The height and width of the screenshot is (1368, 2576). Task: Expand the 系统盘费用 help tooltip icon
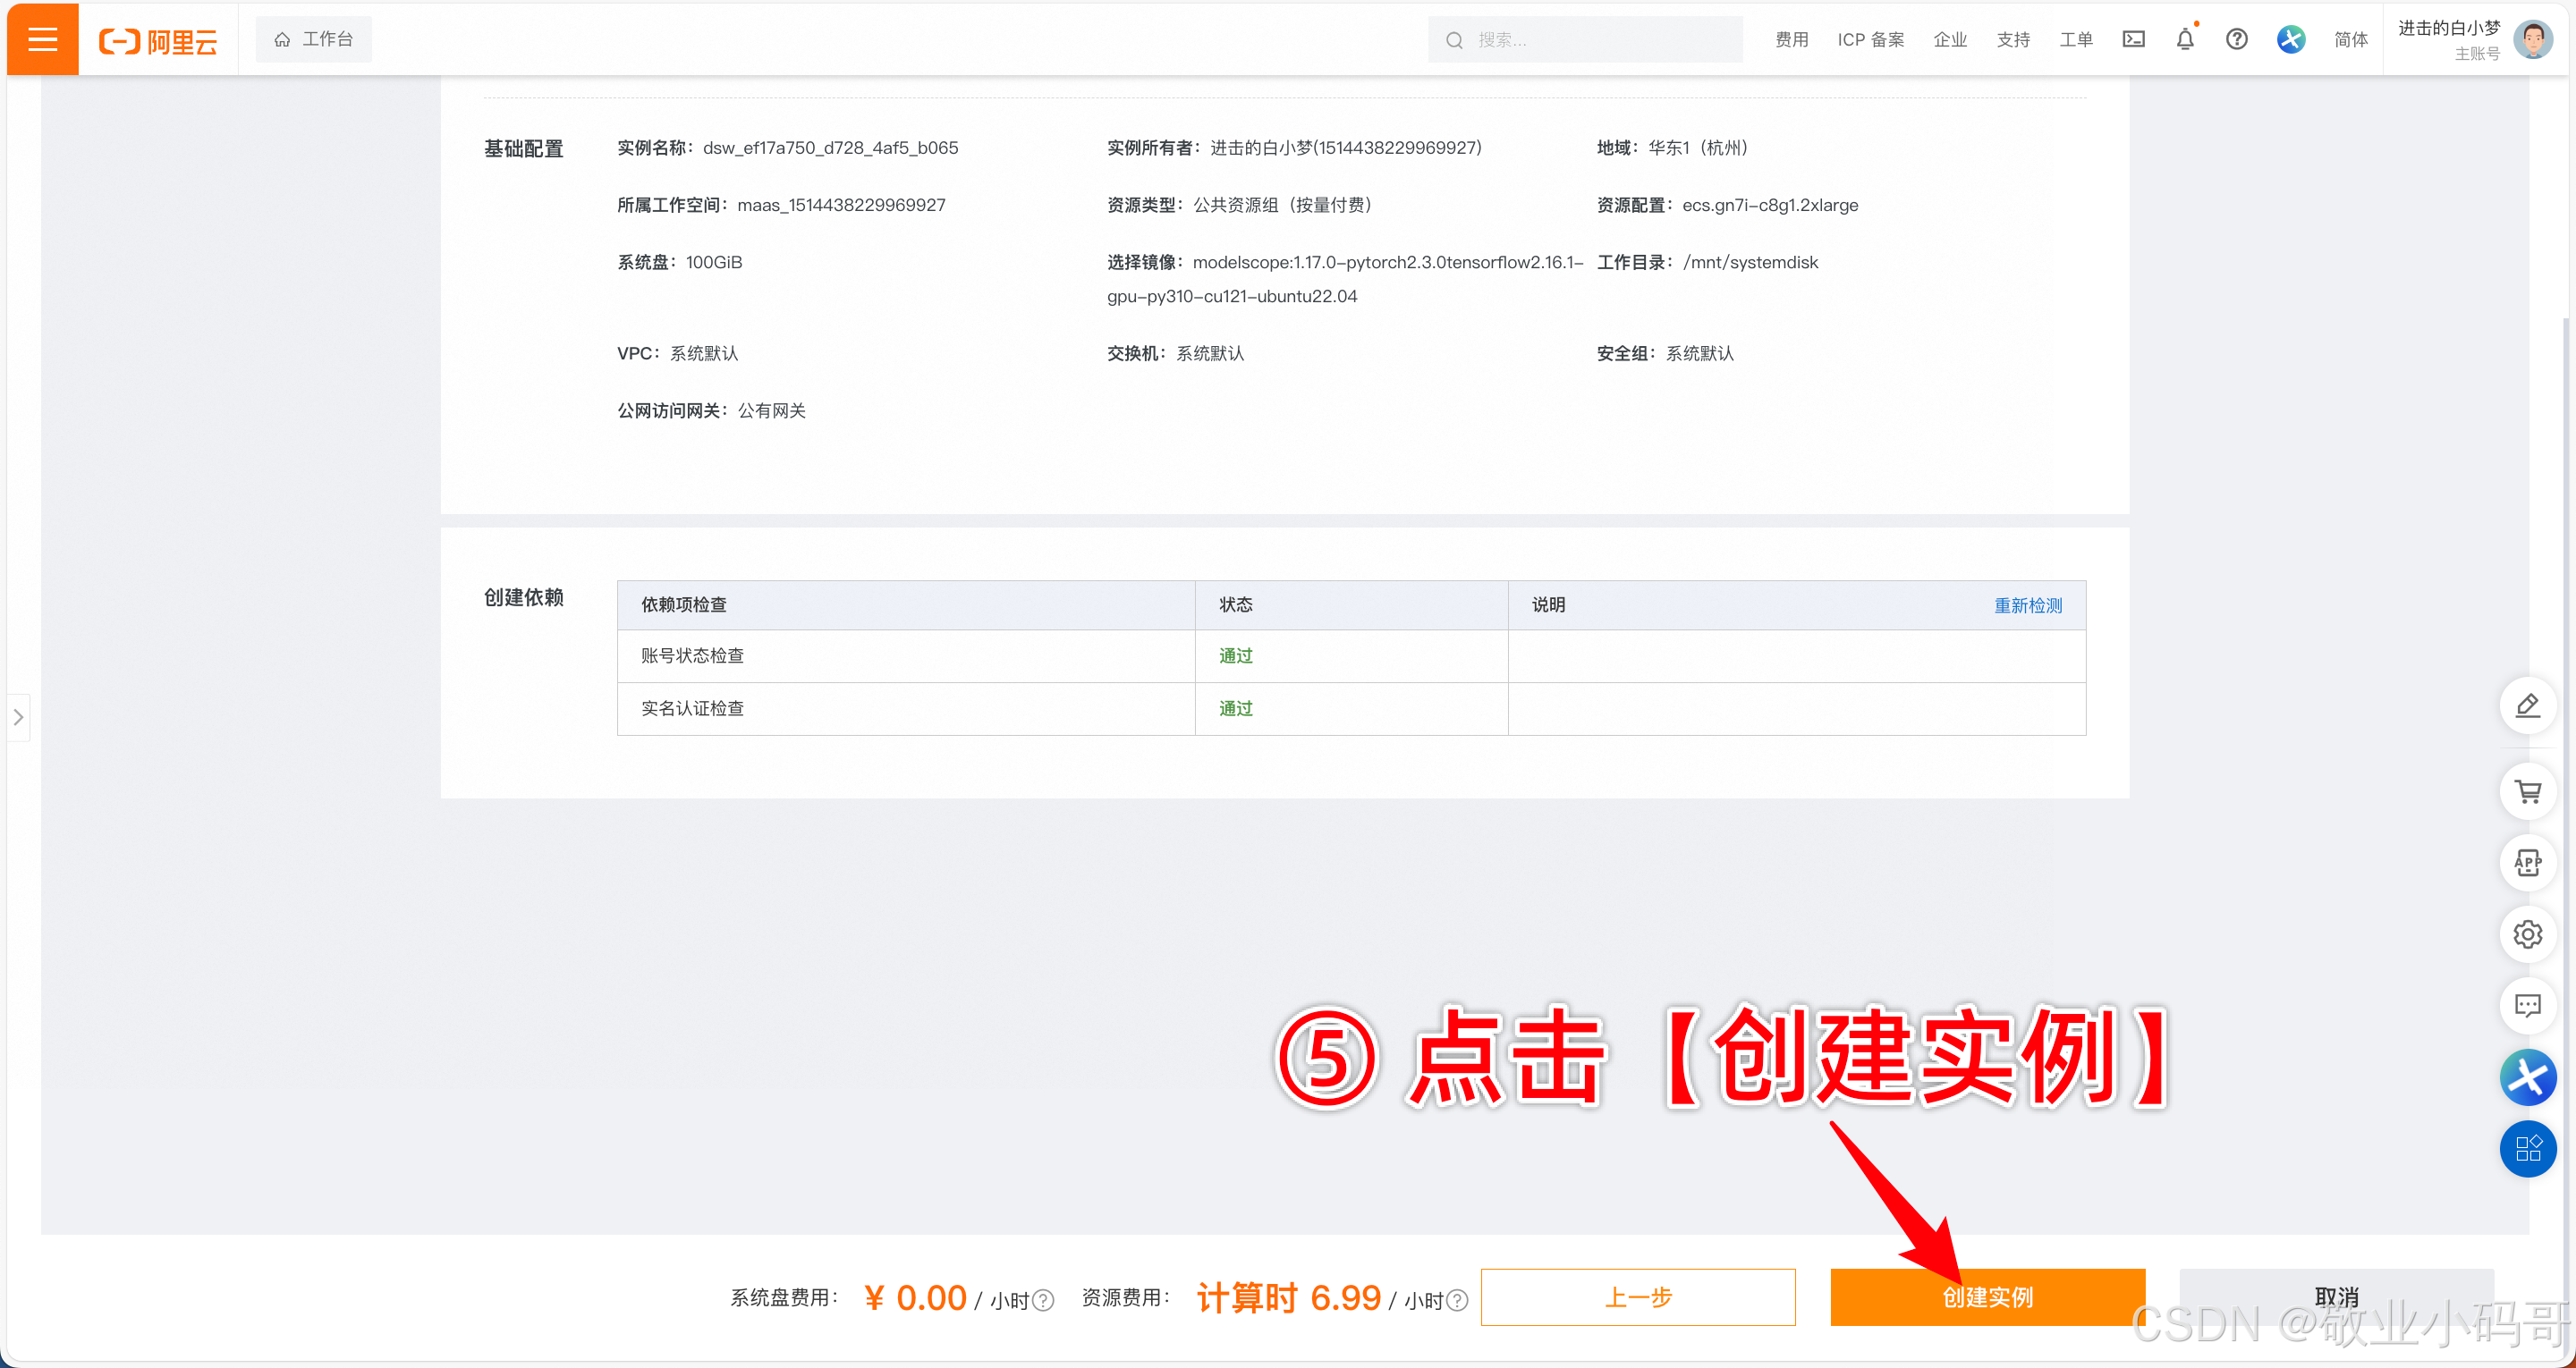click(x=1045, y=1299)
